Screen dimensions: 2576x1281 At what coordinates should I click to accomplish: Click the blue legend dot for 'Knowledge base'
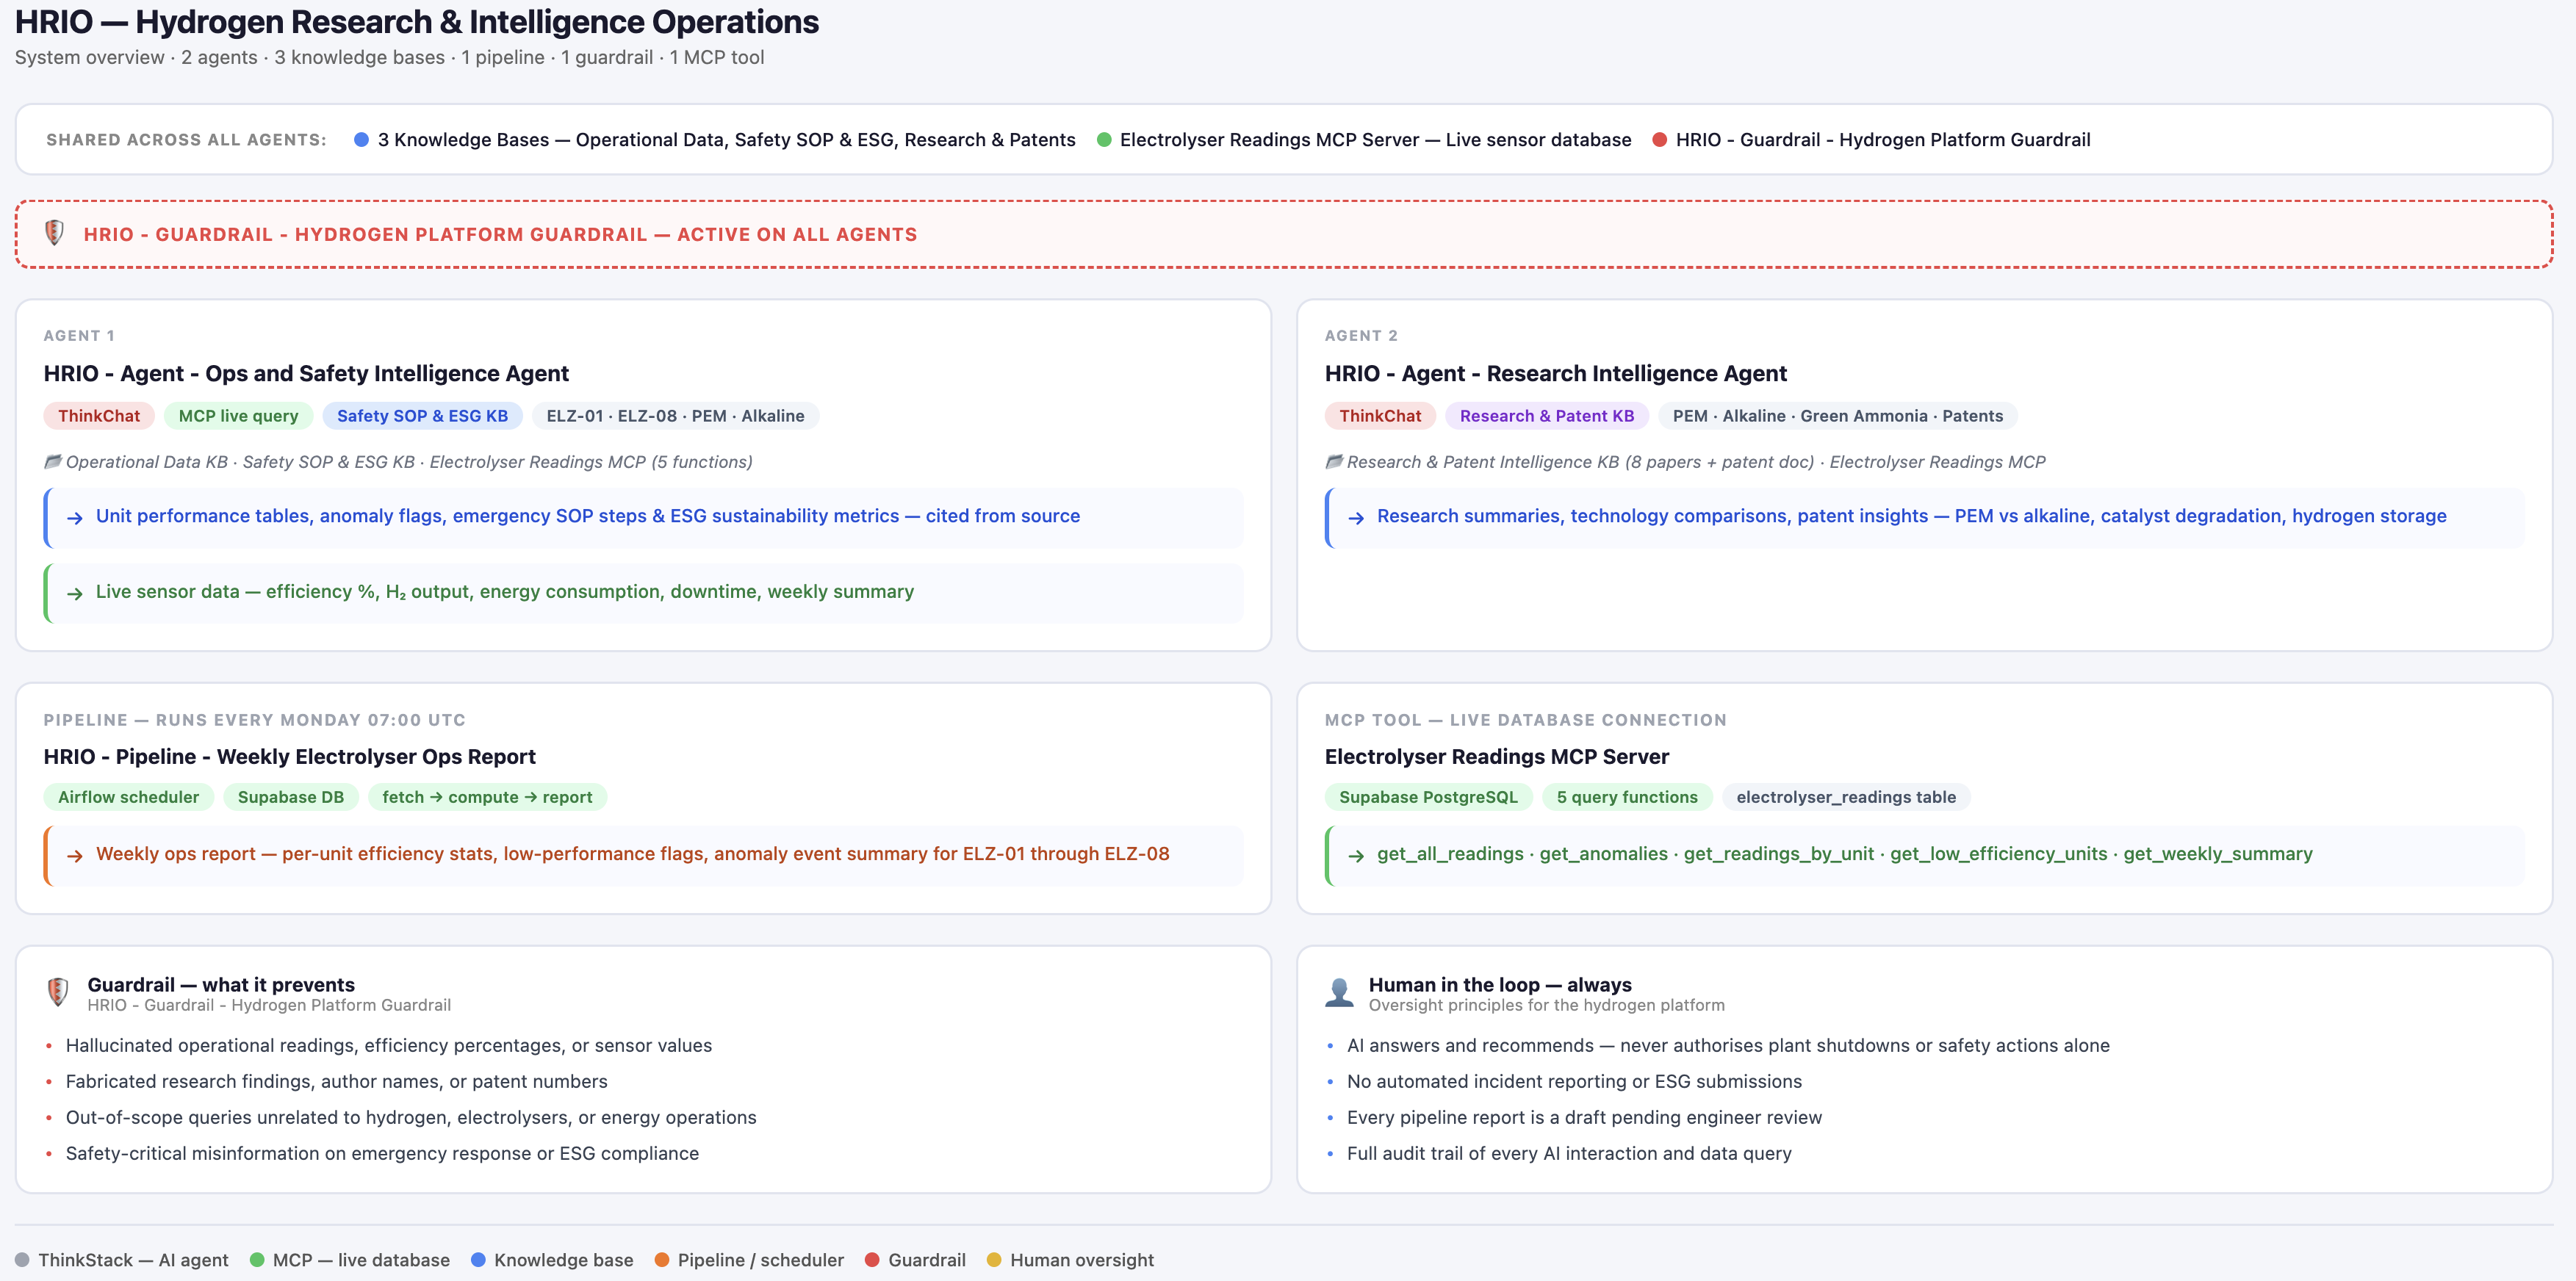478,1260
